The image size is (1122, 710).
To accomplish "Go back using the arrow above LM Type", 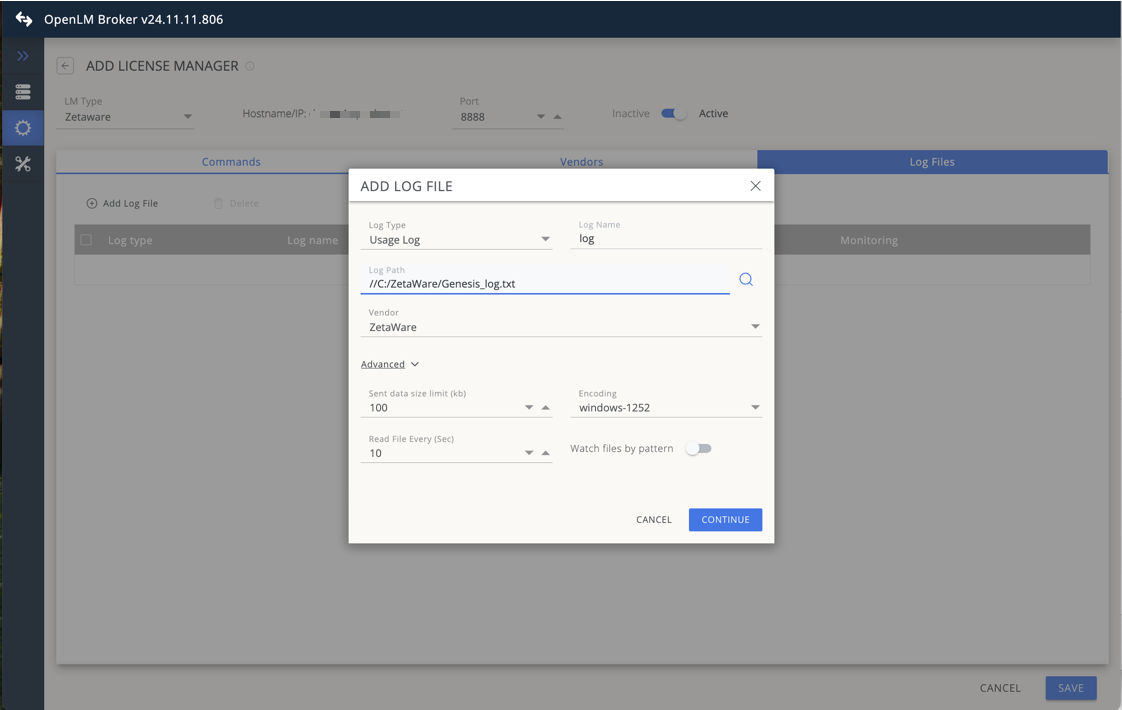I will pyautogui.click(x=64, y=65).
